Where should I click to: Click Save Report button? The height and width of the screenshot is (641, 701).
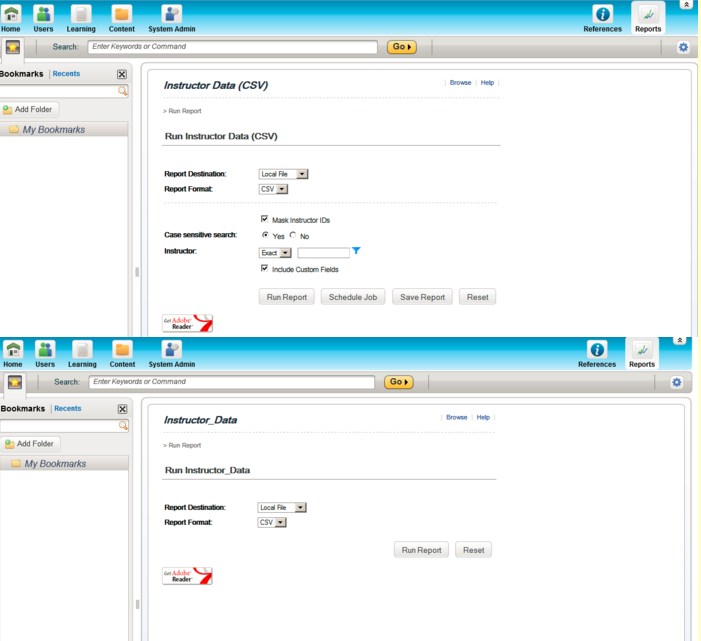point(422,297)
